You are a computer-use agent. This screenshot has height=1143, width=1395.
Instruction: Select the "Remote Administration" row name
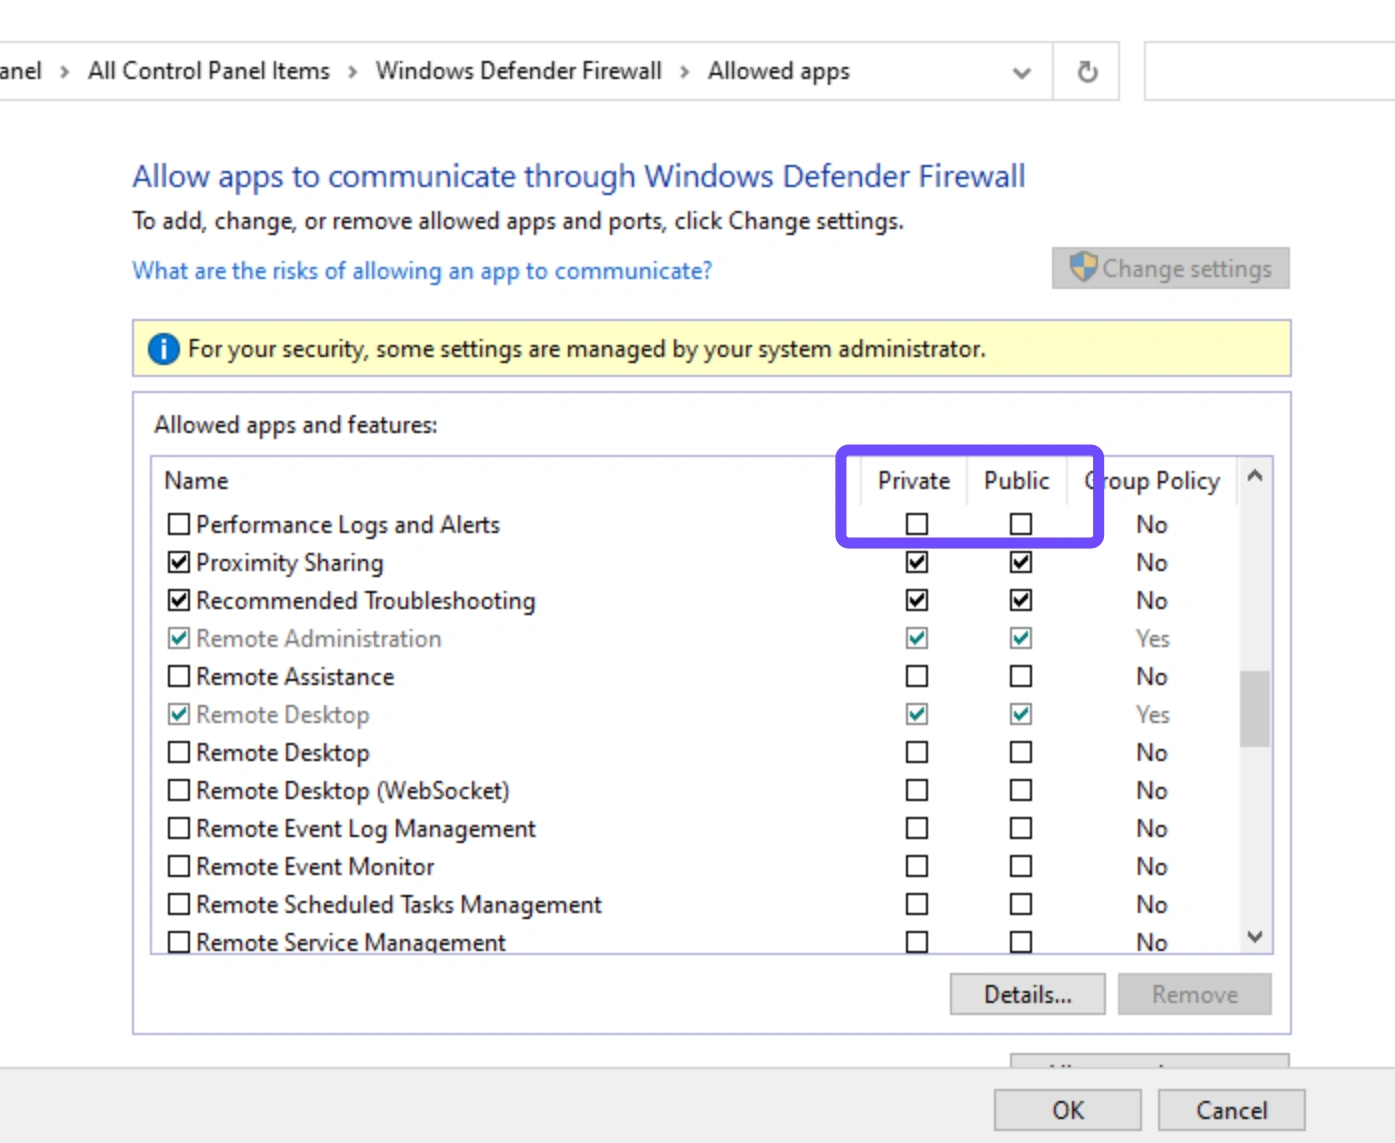click(x=319, y=639)
